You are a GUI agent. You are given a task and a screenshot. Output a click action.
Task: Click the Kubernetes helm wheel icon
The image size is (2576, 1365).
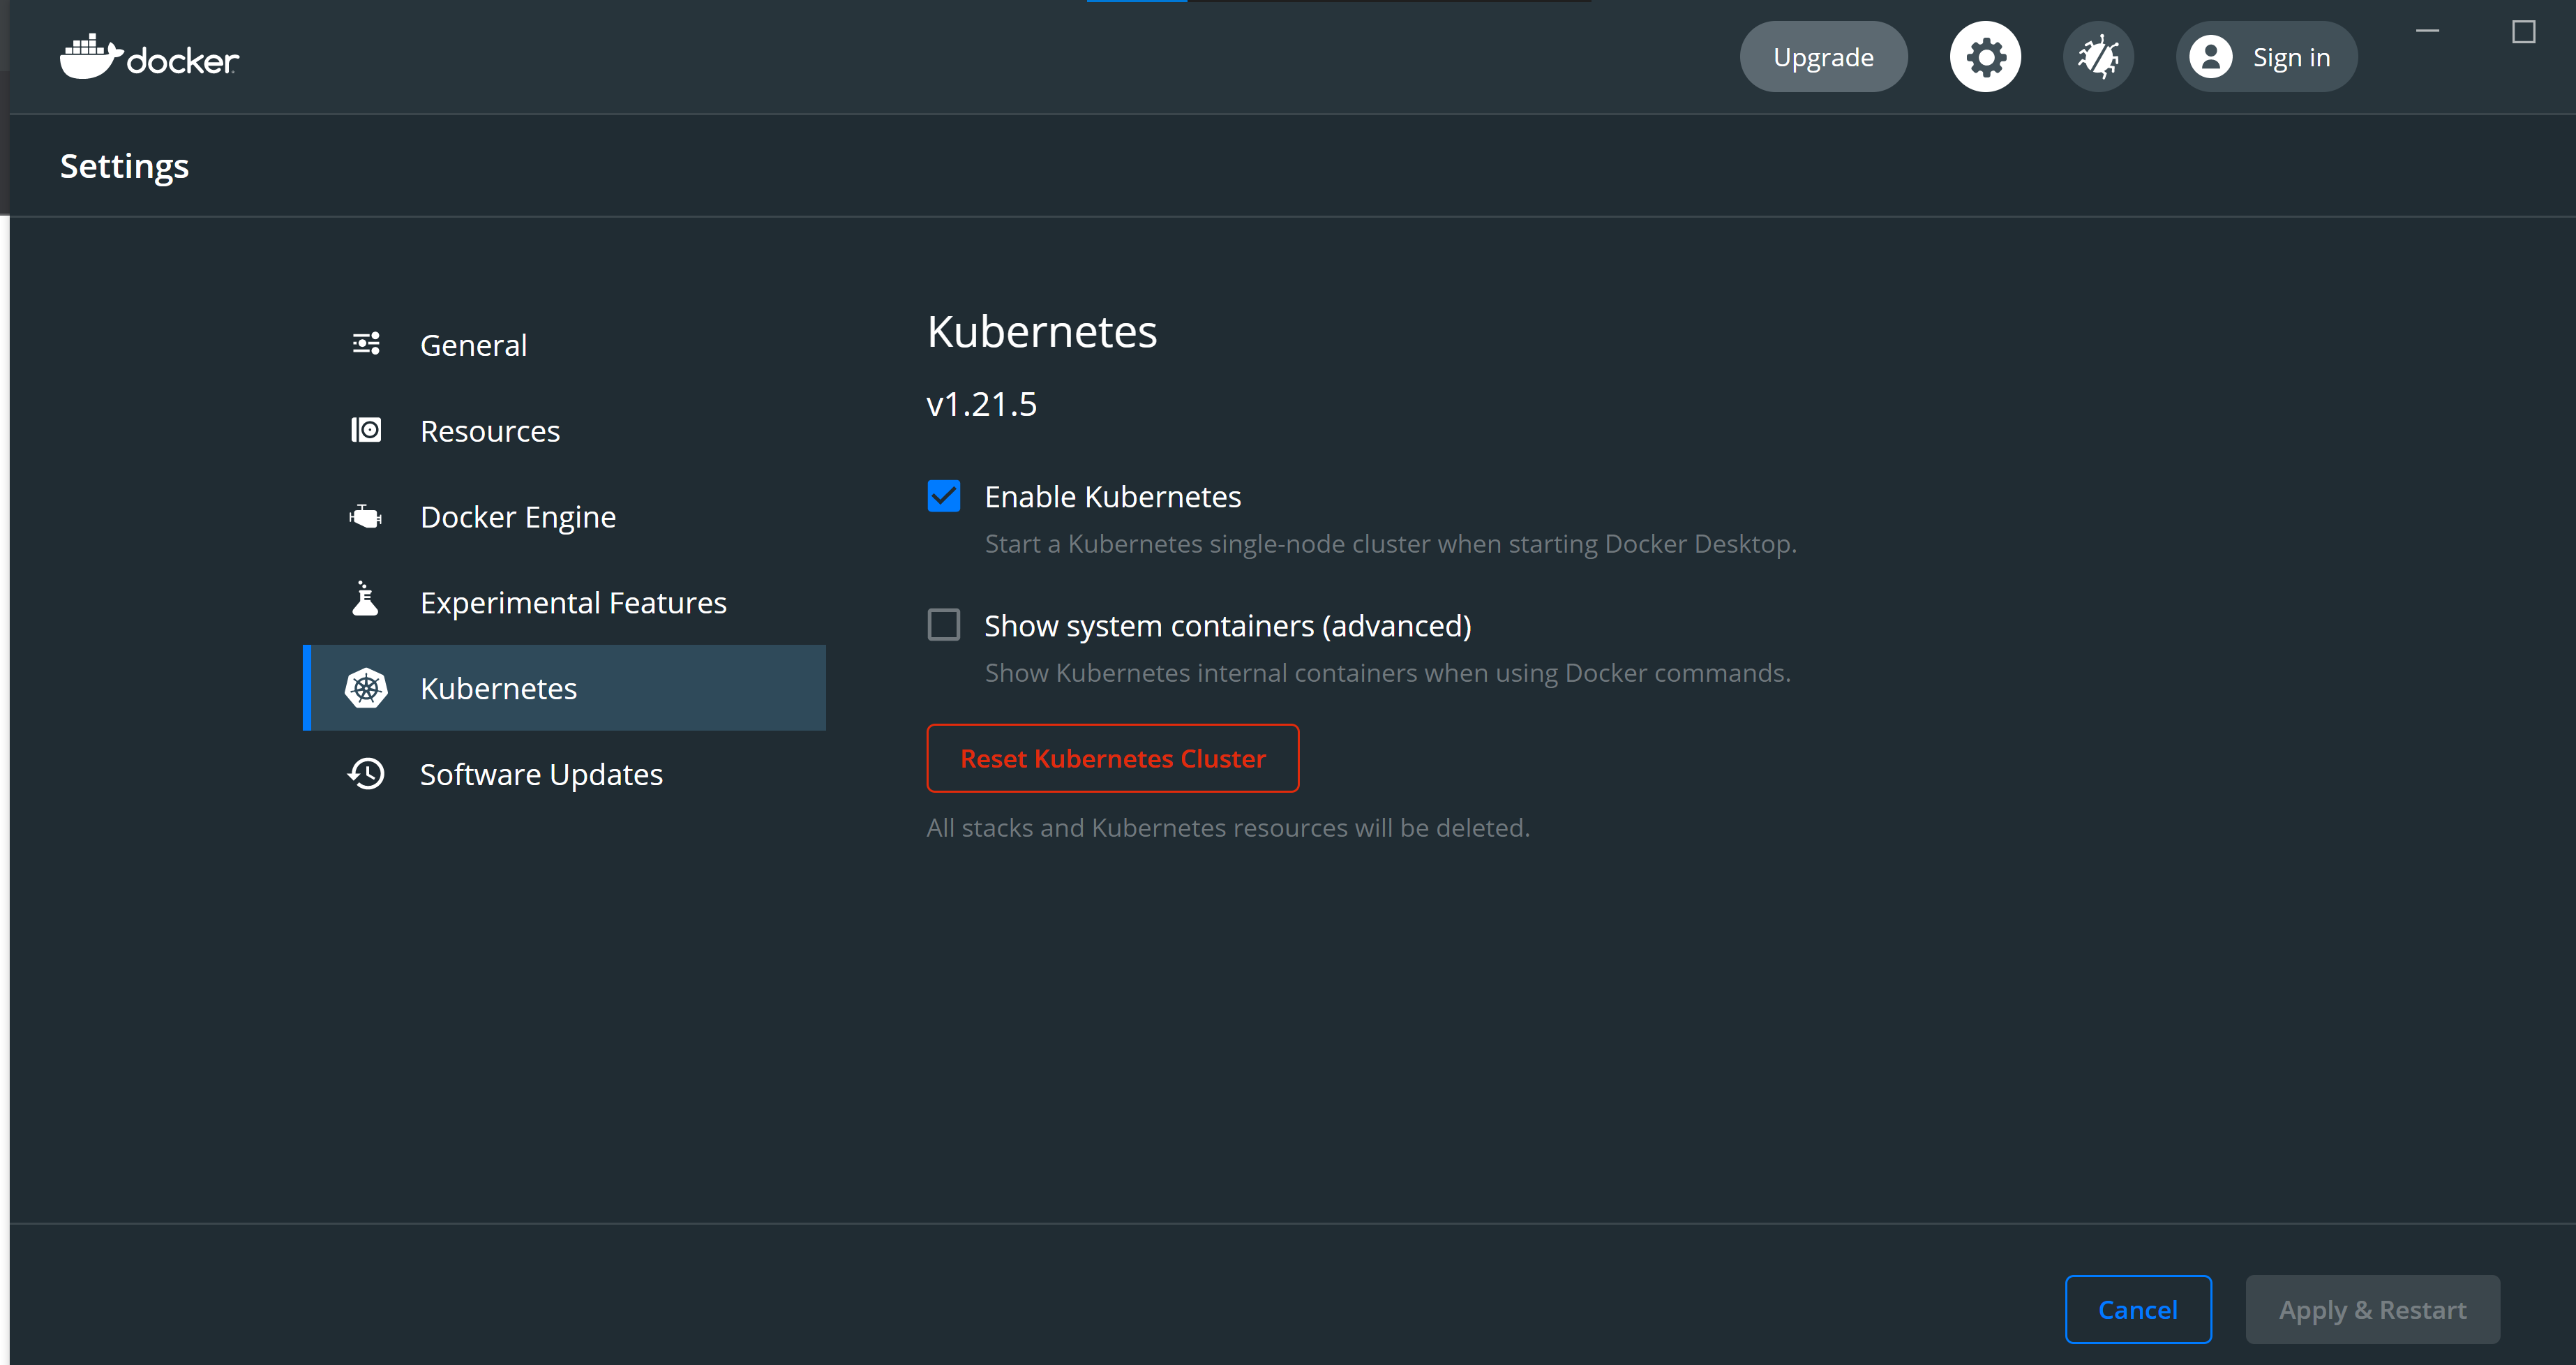[x=366, y=688]
